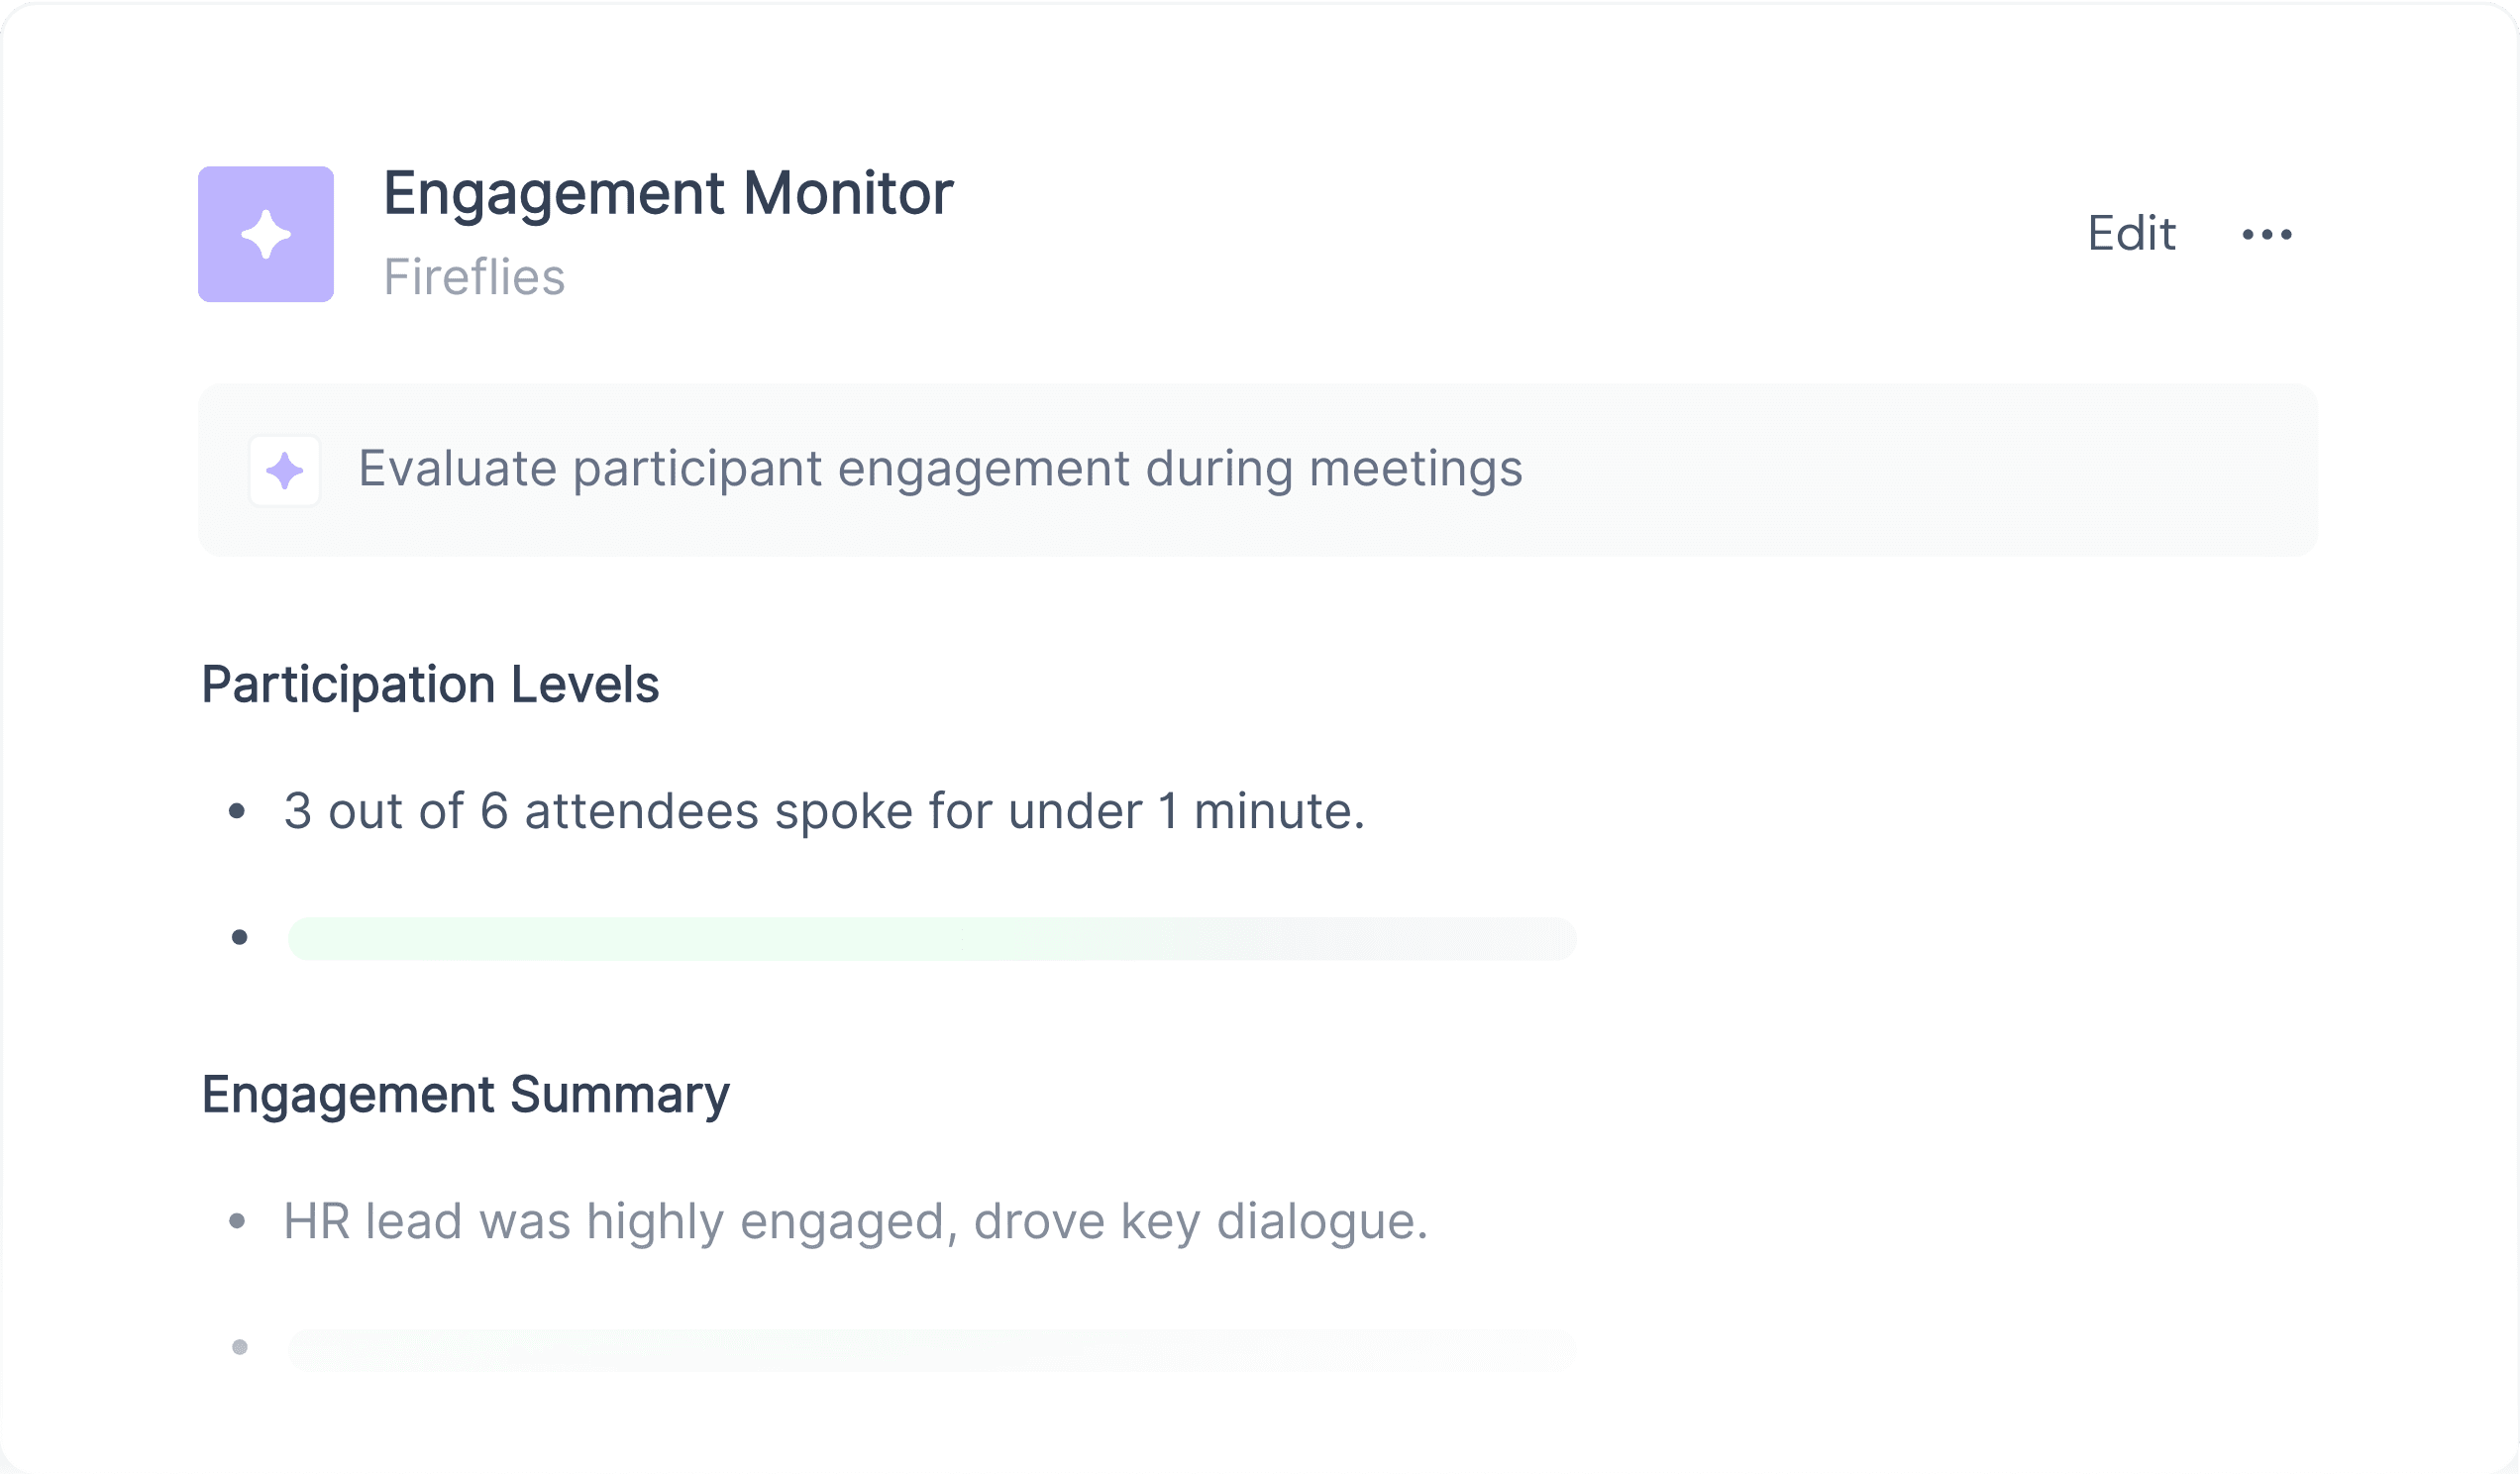Click the '3 out of 6 attendees' bullet text
The width and height of the screenshot is (2520, 1474).
pos(824,811)
